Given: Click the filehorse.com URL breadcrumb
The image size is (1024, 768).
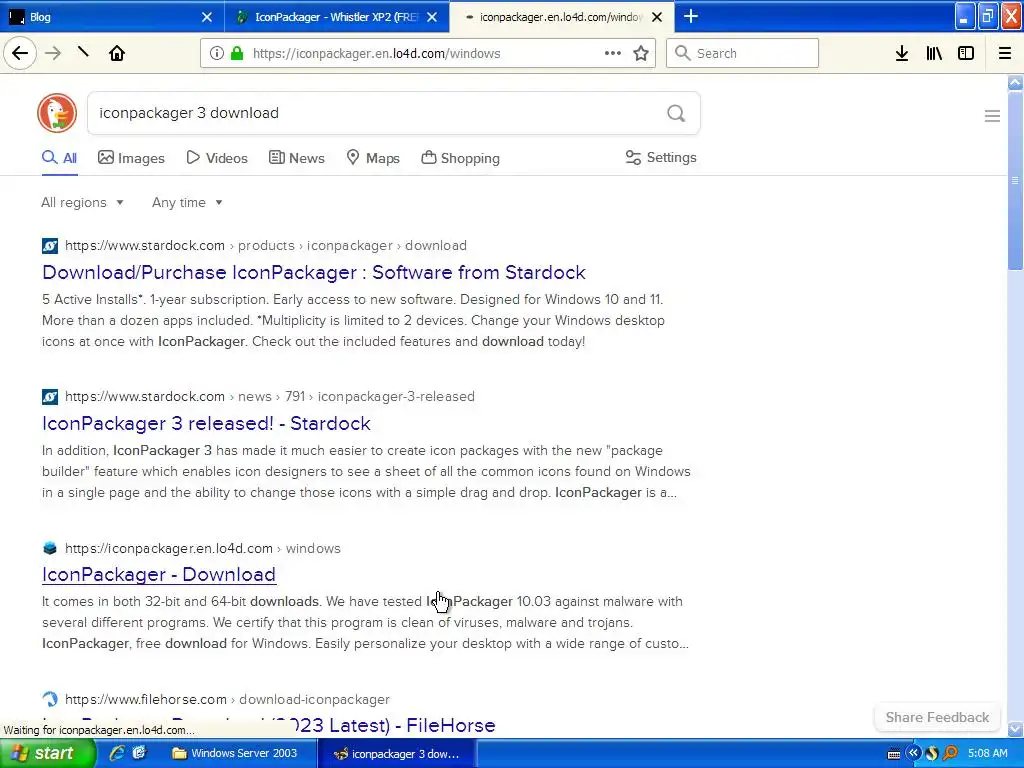Looking at the screenshot, I should (227, 699).
